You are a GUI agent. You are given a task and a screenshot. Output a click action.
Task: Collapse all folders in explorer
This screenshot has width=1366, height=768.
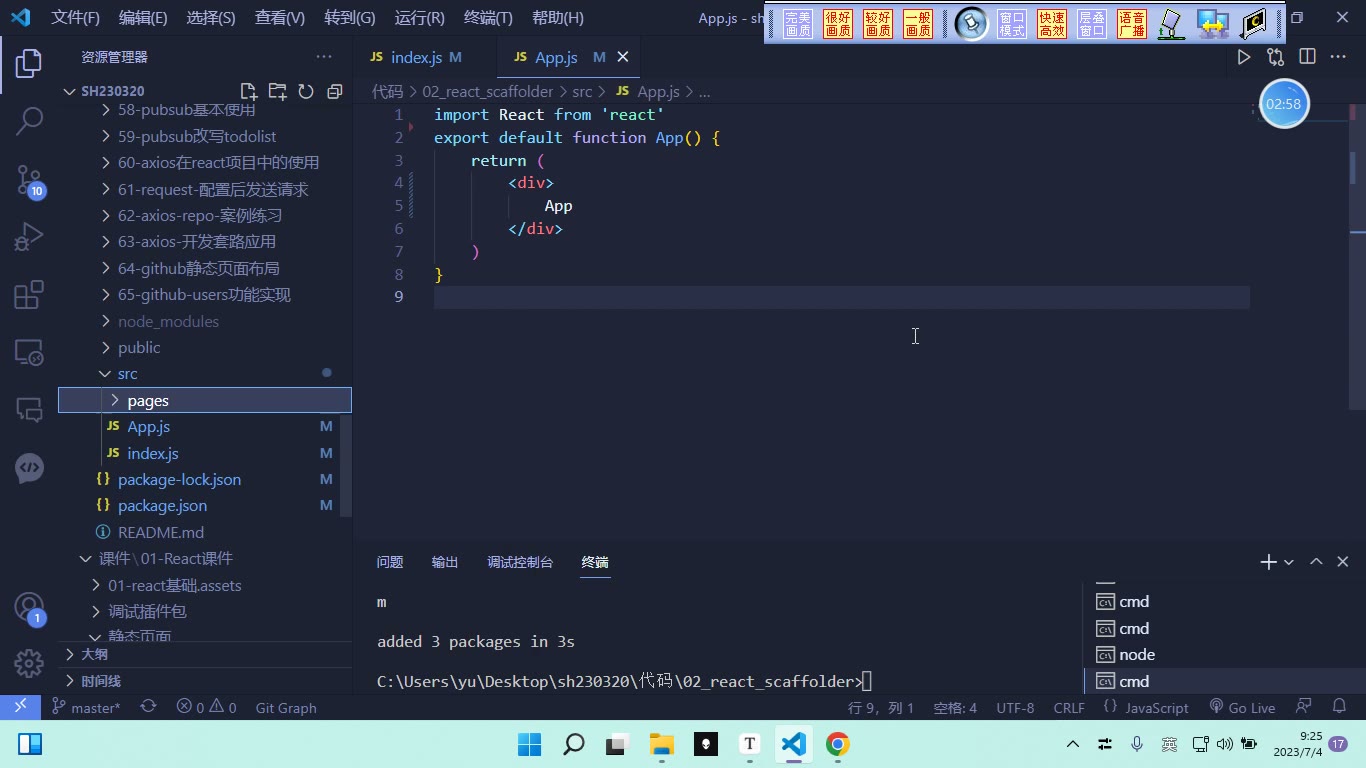pyautogui.click(x=335, y=91)
